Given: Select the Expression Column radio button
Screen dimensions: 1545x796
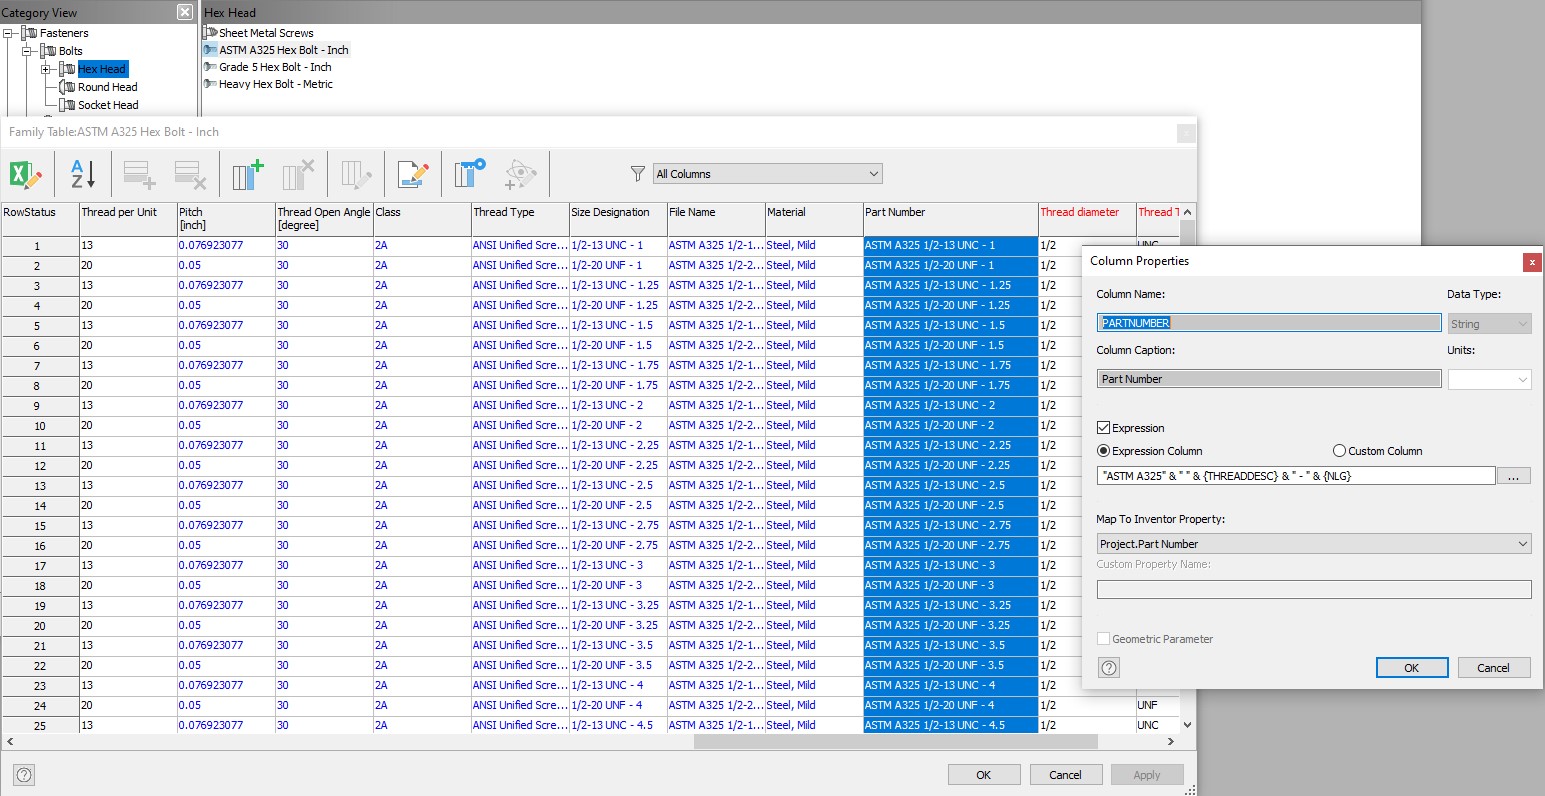Looking at the screenshot, I should pyautogui.click(x=1103, y=450).
